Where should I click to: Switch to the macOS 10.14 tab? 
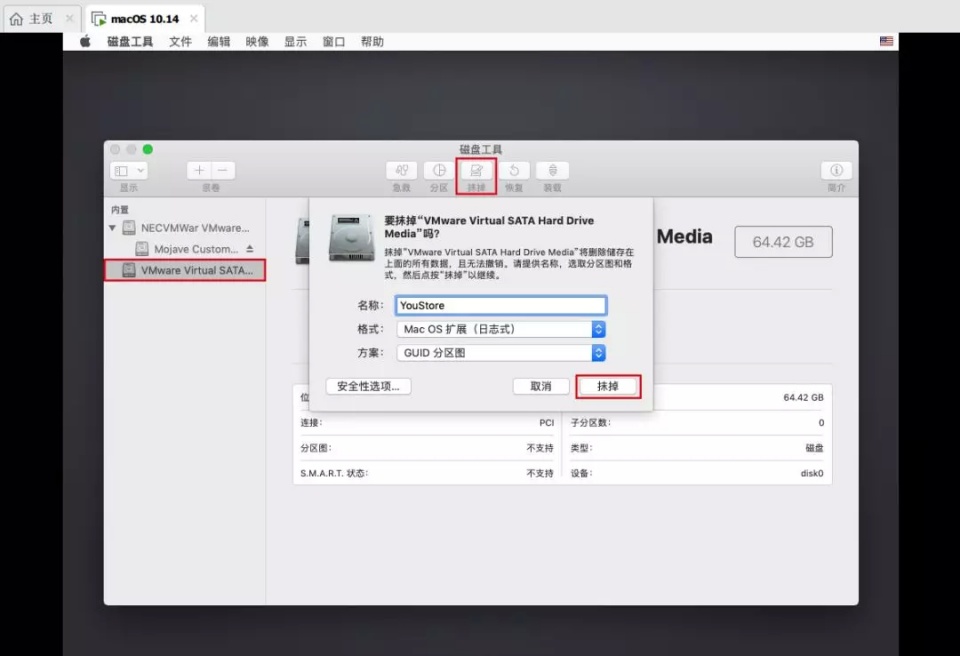[145, 18]
